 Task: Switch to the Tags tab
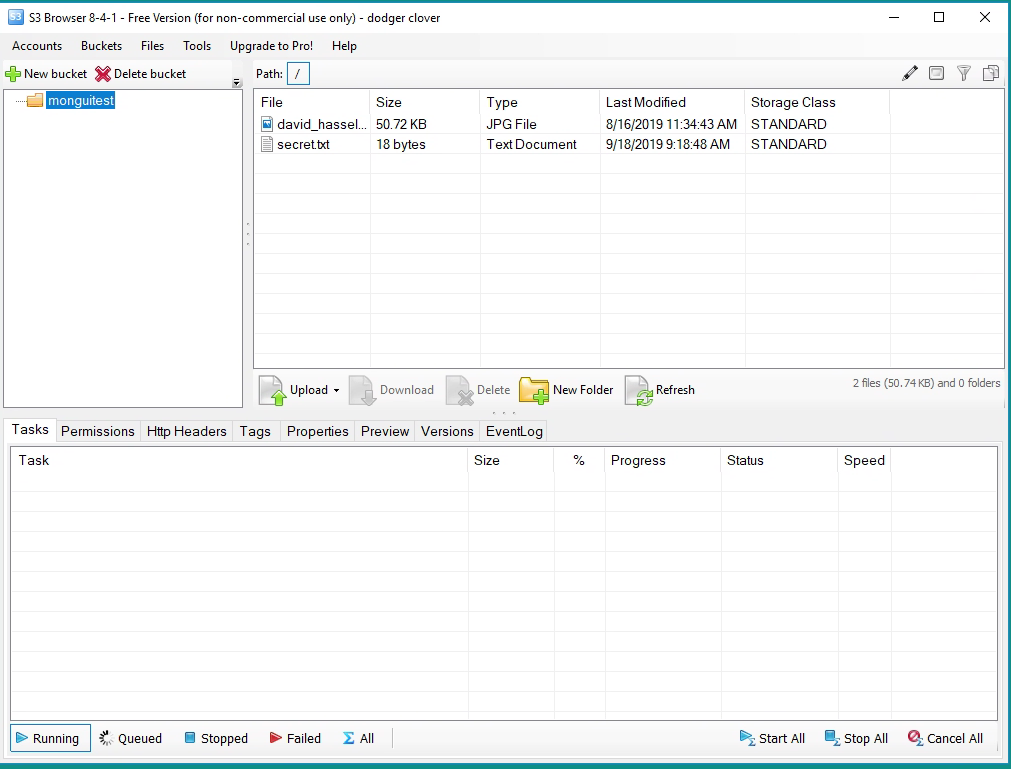tap(255, 431)
